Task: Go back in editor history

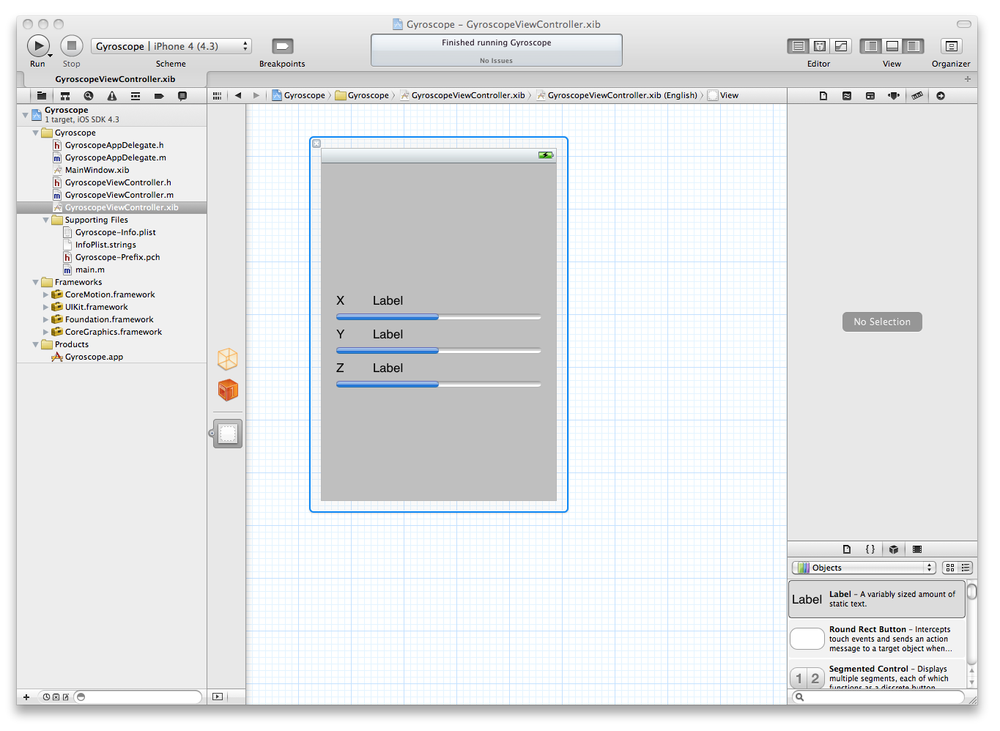Action: 238,96
